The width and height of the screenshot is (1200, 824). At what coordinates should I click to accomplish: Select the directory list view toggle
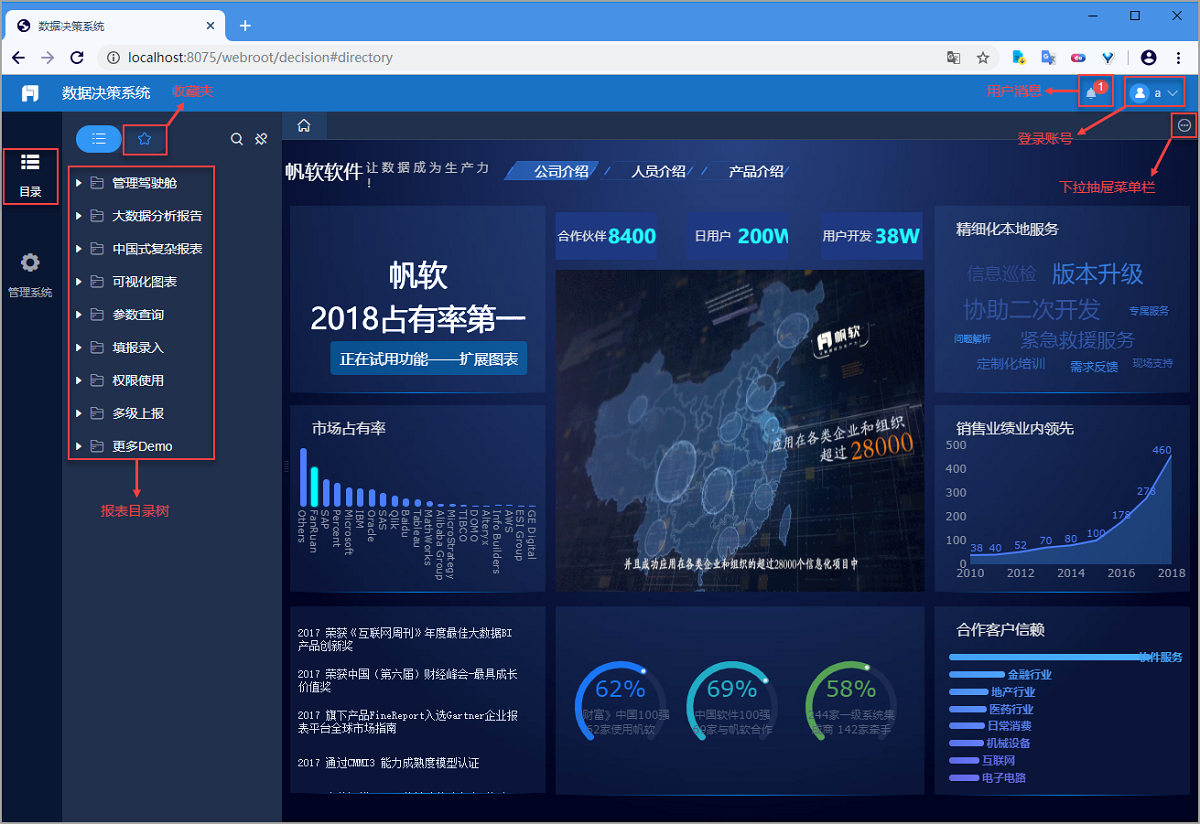pyautogui.click(x=98, y=139)
